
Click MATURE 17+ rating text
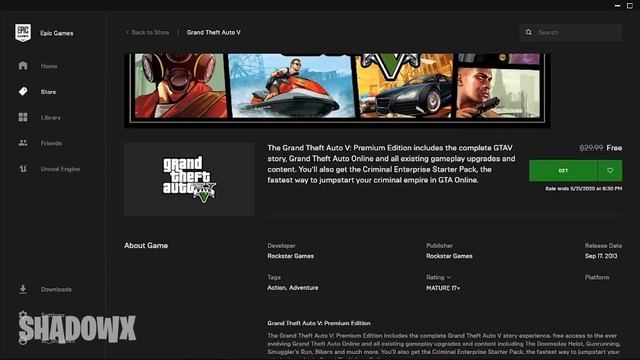[443, 288]
